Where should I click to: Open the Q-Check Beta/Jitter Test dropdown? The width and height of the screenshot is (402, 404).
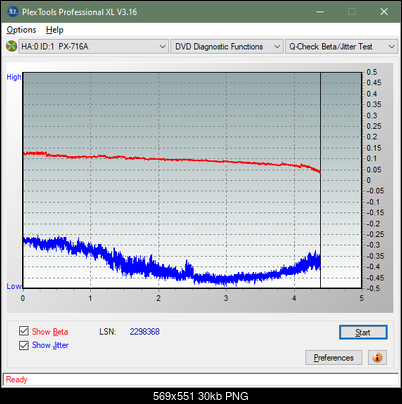point(341,47)
